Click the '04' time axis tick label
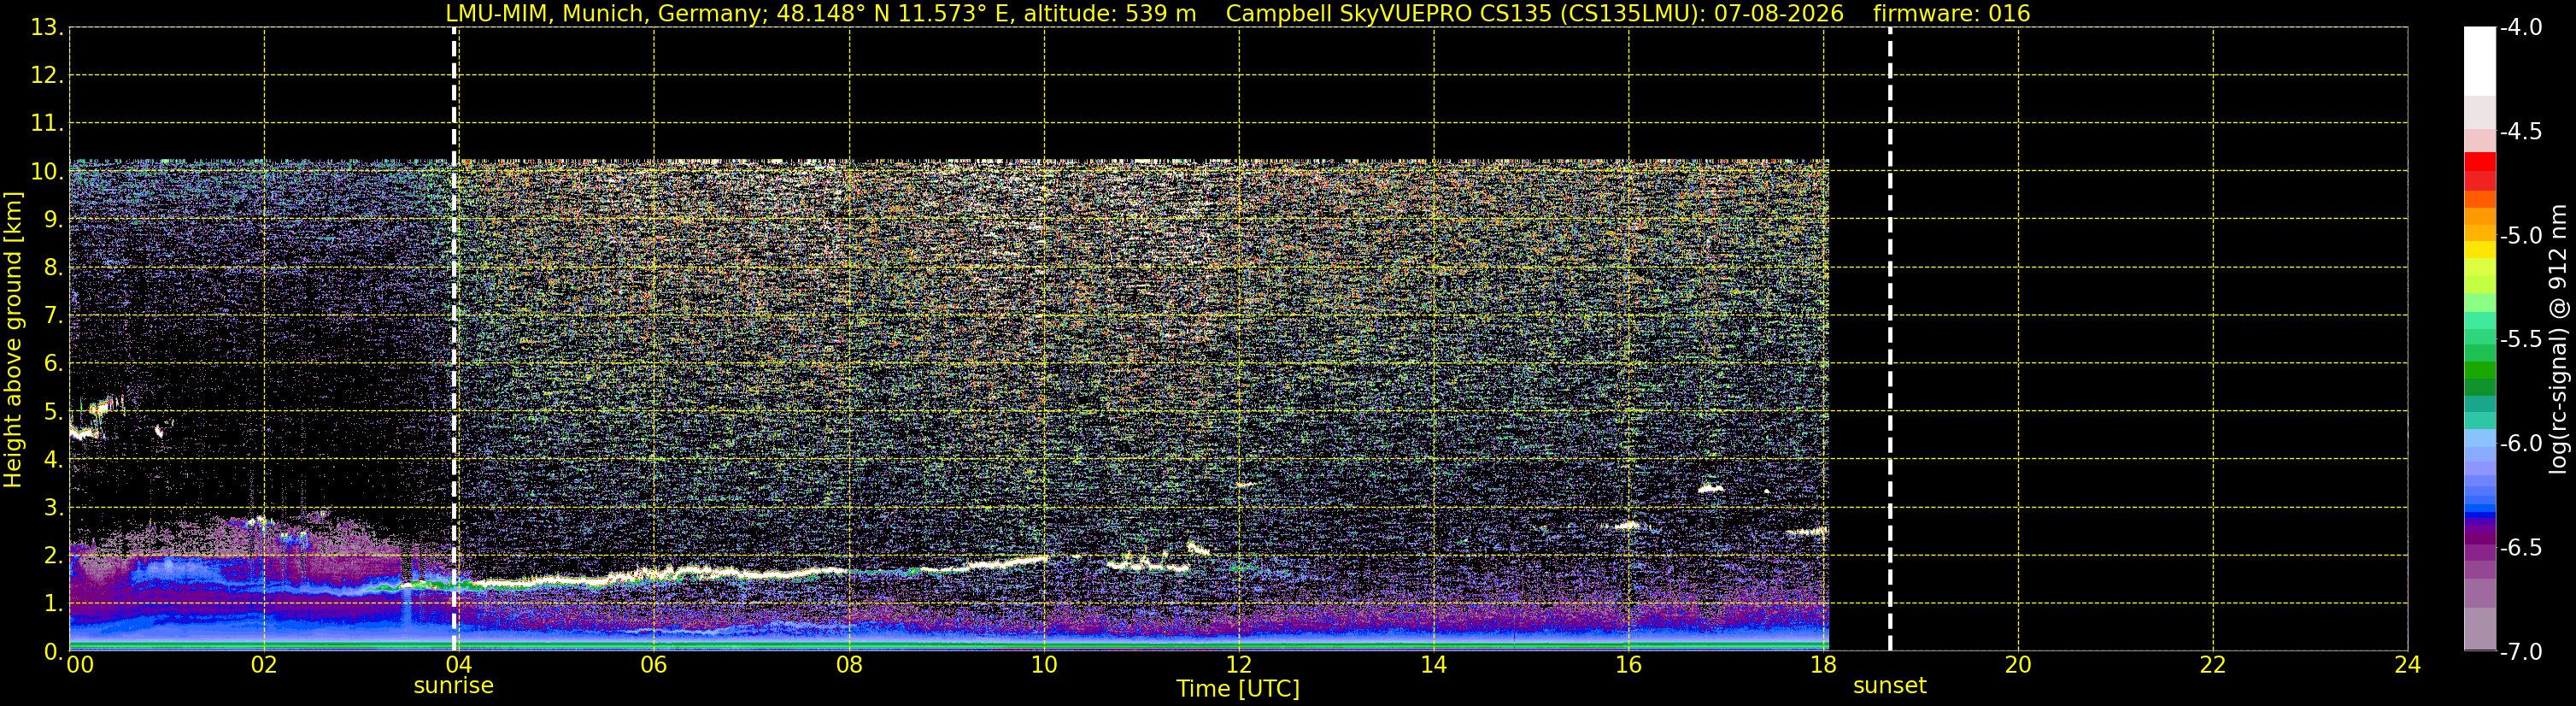 pyautogui.click(x=459, y=665)
